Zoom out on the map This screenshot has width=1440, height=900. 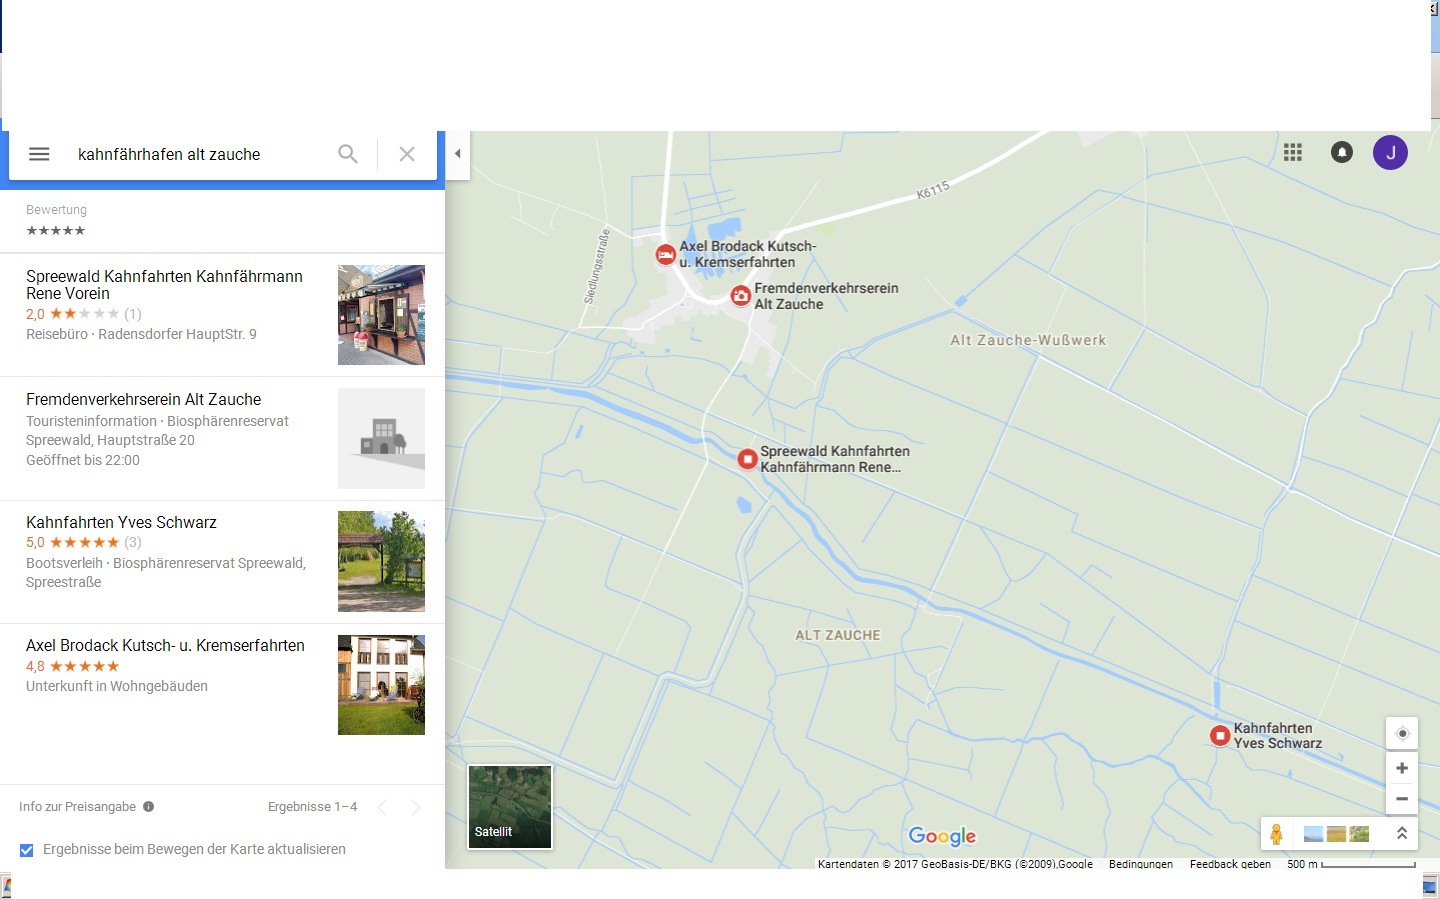pos(1402,799)
